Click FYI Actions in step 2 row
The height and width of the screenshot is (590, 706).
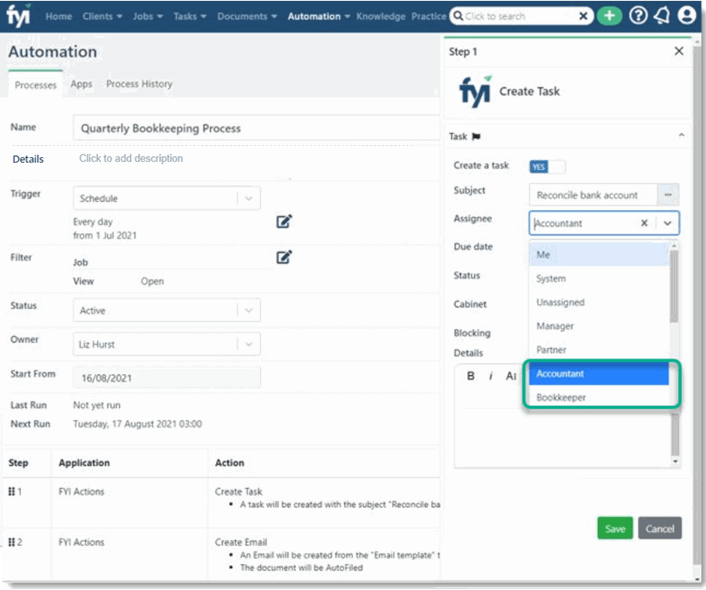pos(81,542)
